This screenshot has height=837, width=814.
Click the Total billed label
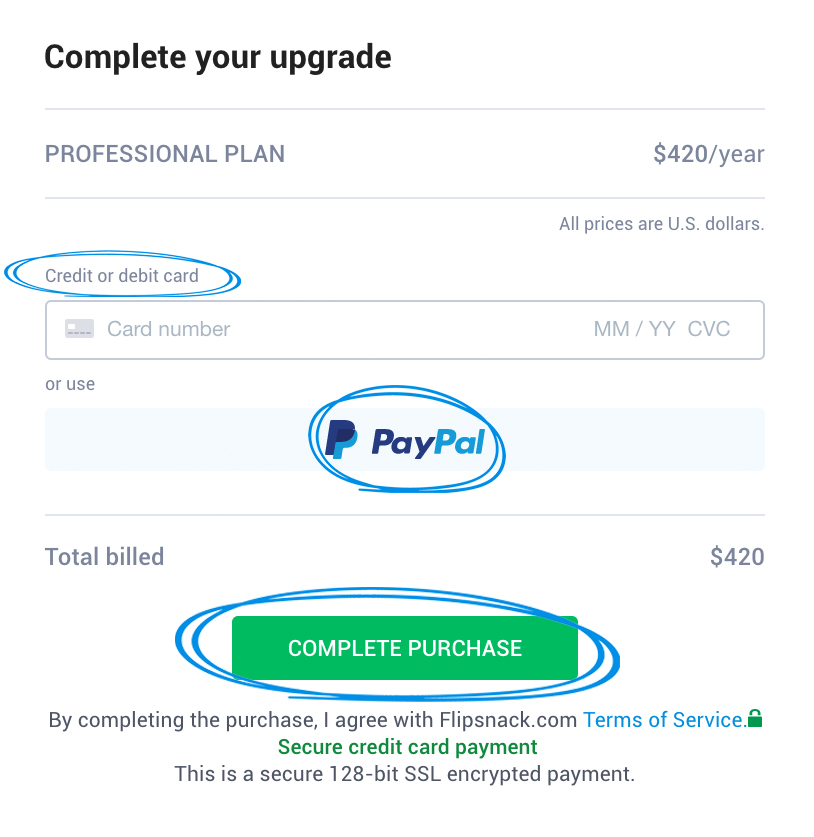(105, 557)
